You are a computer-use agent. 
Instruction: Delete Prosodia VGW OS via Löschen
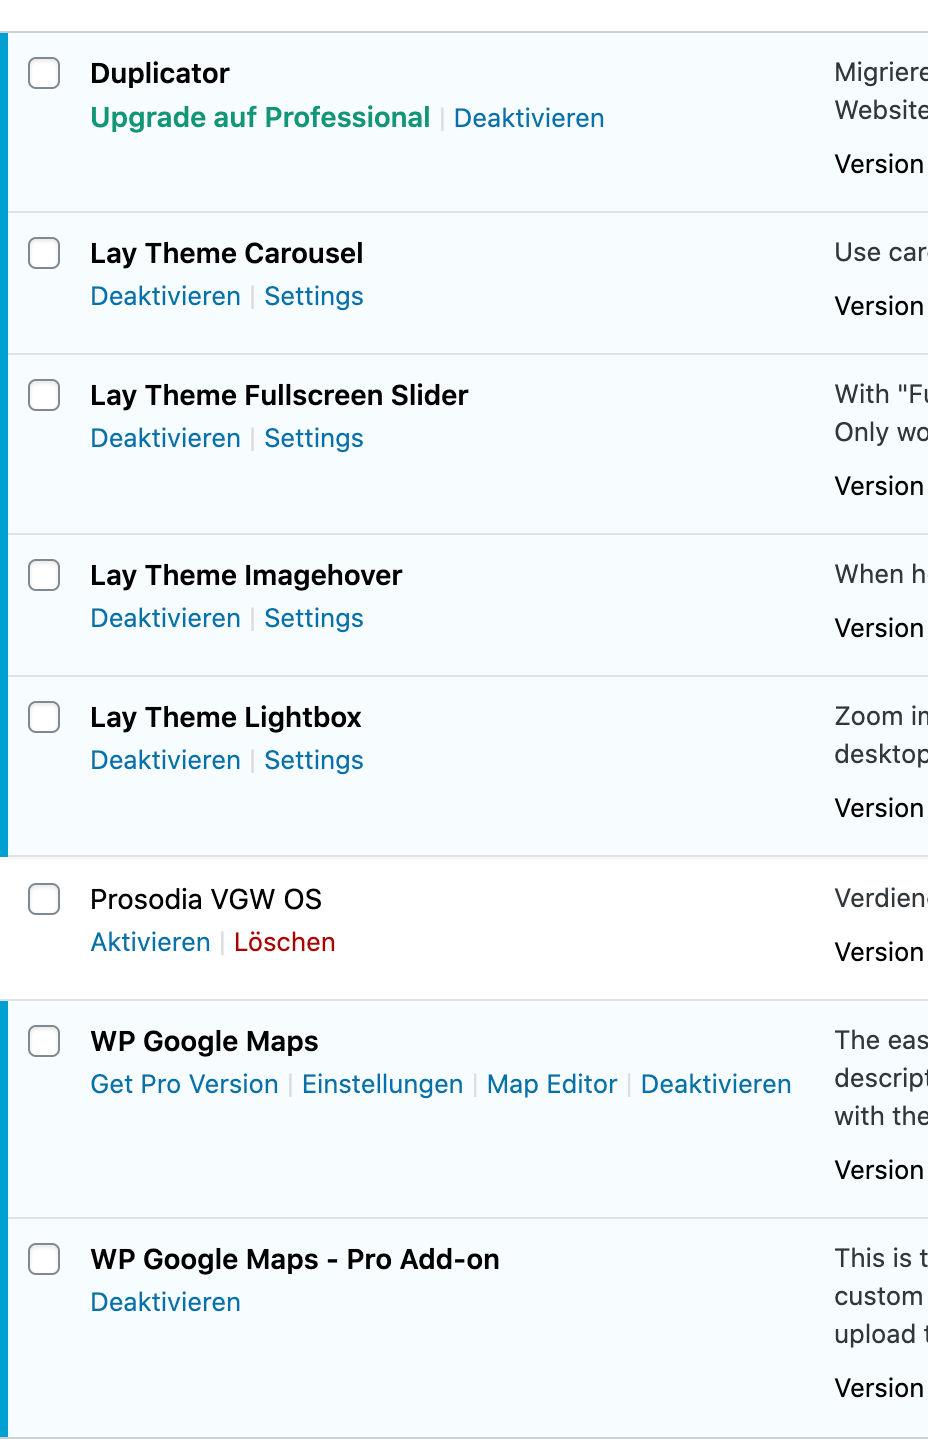(x=284, y=942)
